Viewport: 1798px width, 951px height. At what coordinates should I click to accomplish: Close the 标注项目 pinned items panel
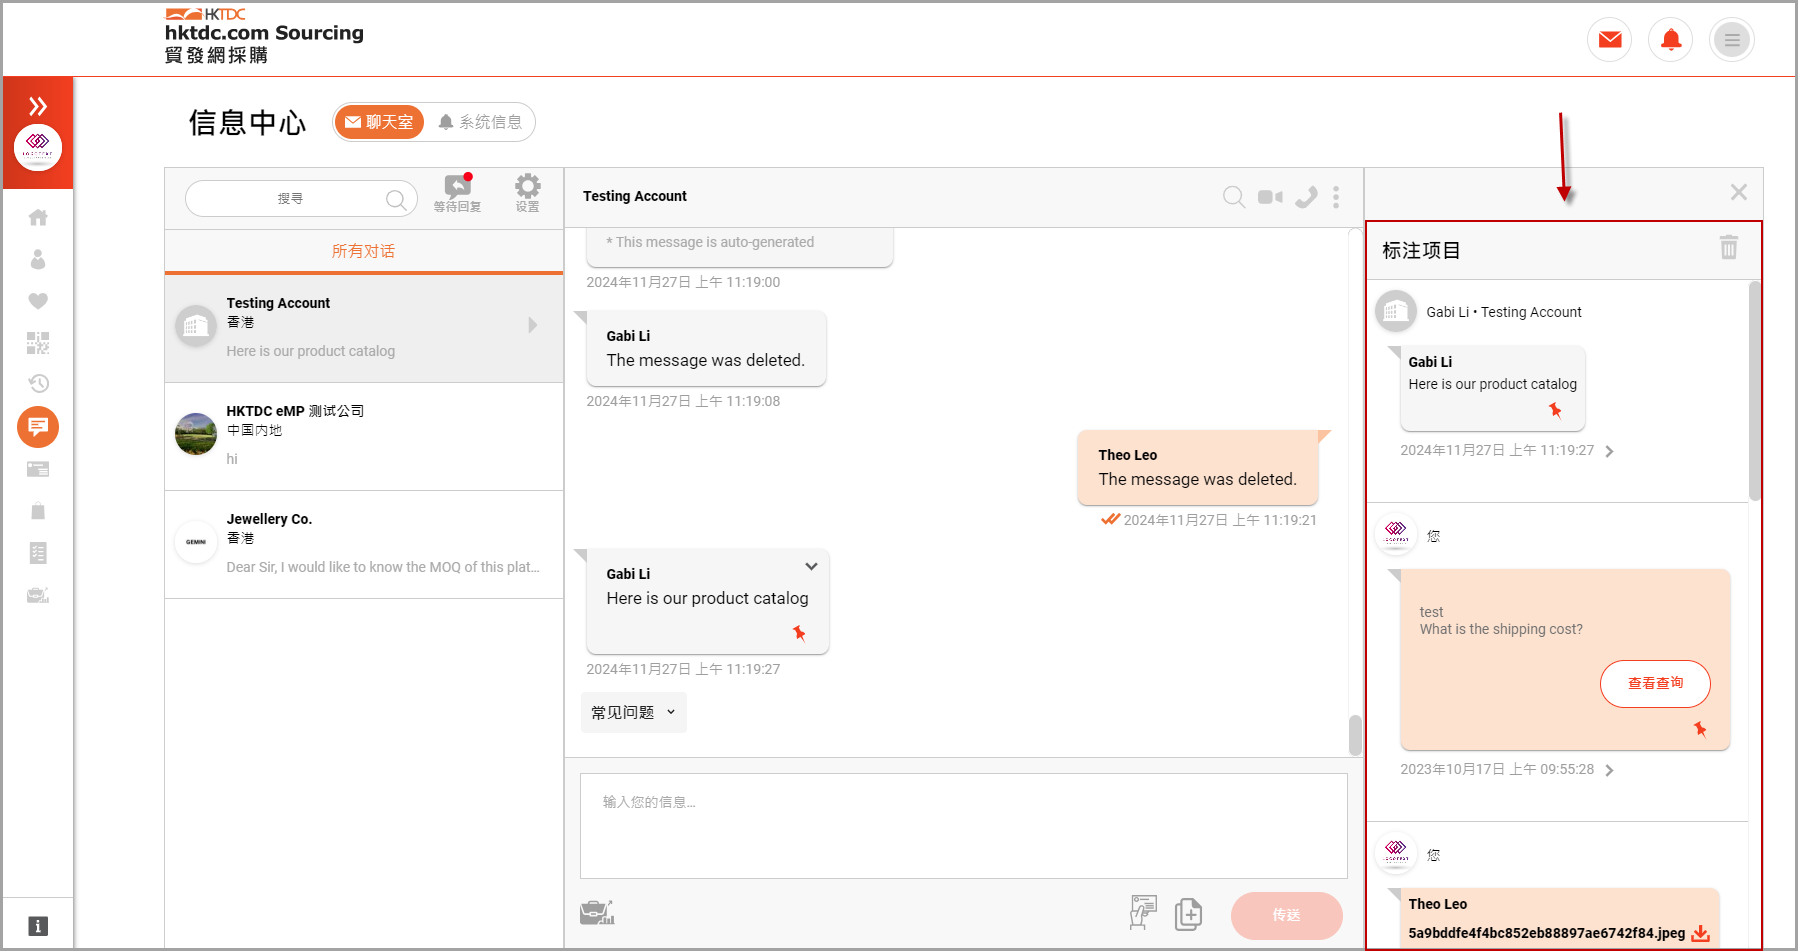click(x=1739, y=192)
